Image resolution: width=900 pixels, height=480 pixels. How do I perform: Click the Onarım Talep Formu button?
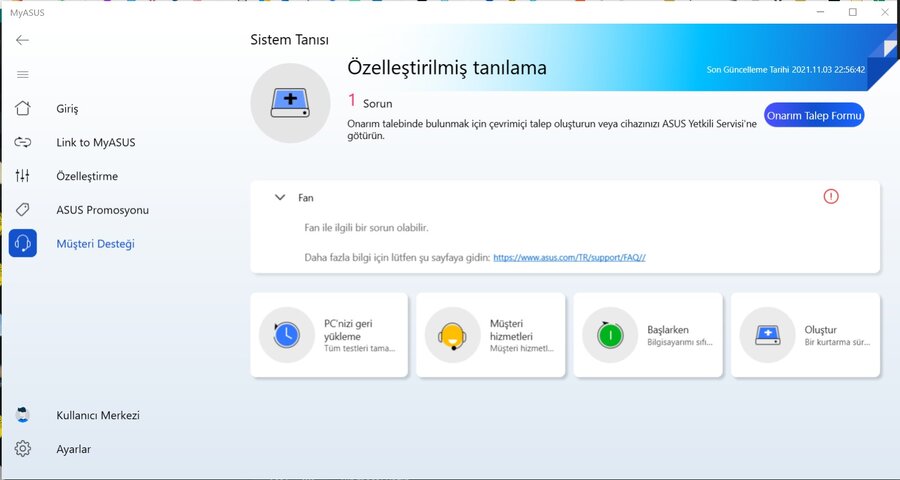tap(814, 115)
